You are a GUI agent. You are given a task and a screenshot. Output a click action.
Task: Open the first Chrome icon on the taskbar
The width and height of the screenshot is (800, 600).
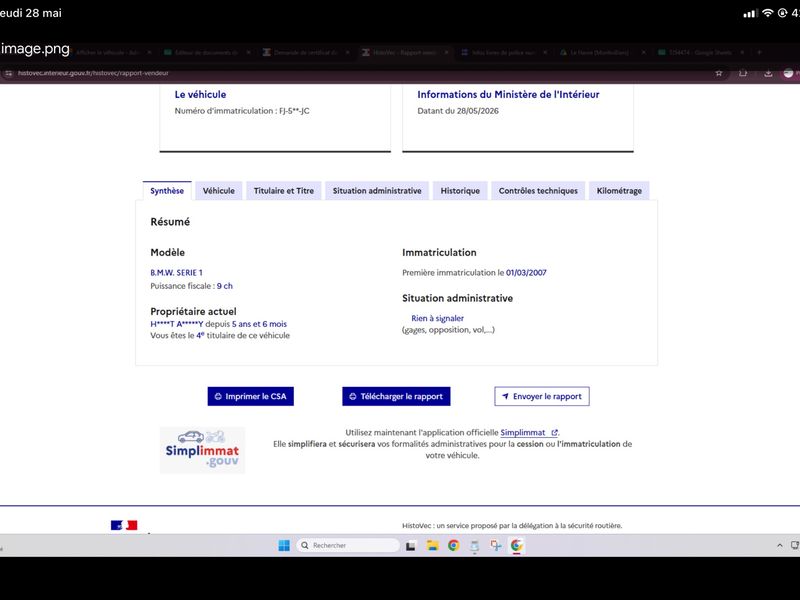(x=453, y=545)
